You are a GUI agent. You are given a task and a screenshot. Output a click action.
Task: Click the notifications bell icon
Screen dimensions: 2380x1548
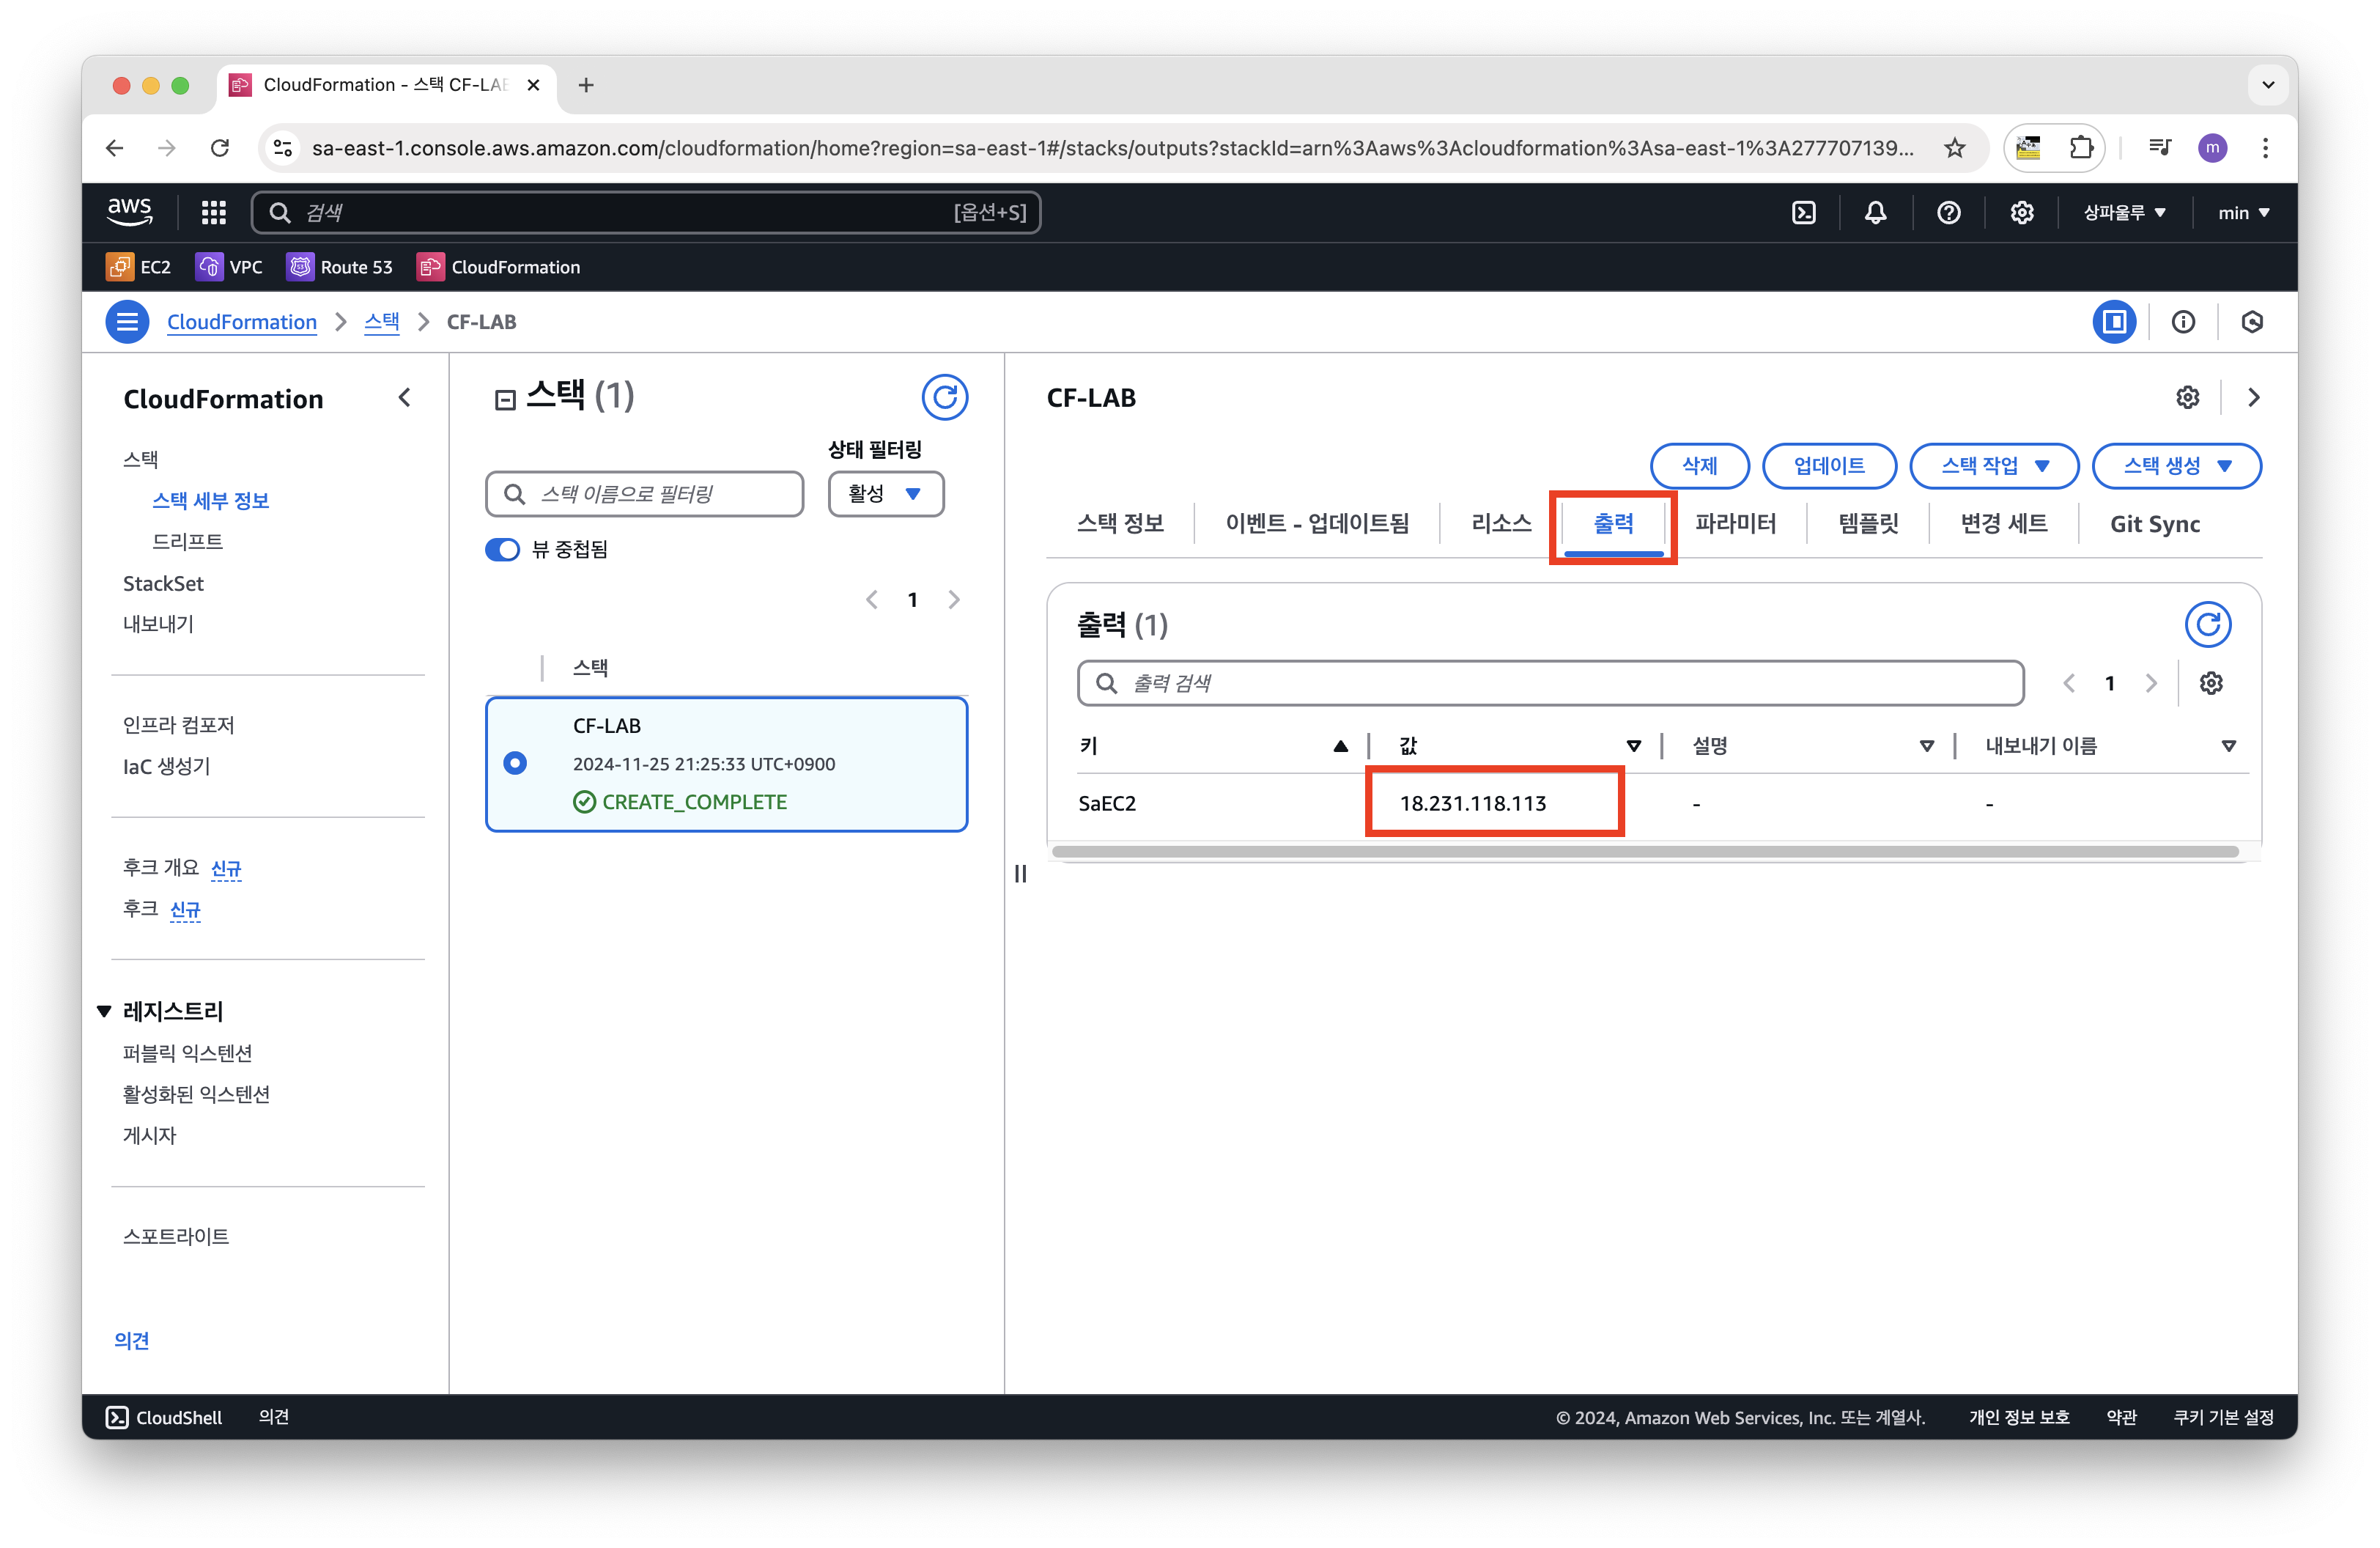click(1875, 212)
